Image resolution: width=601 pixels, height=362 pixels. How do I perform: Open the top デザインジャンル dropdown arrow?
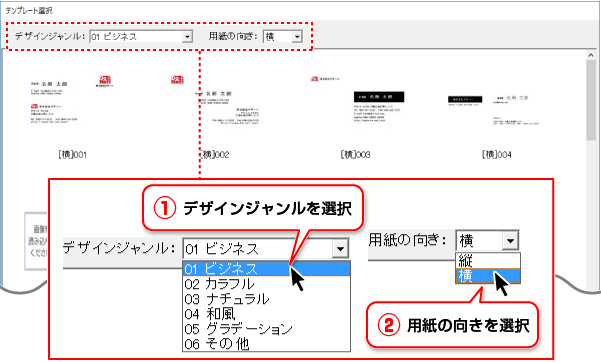[x=187, y=37]
